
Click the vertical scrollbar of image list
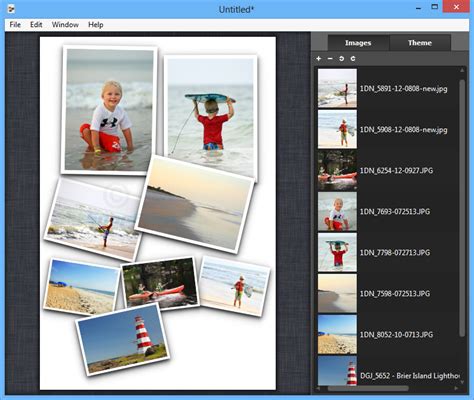462,208
